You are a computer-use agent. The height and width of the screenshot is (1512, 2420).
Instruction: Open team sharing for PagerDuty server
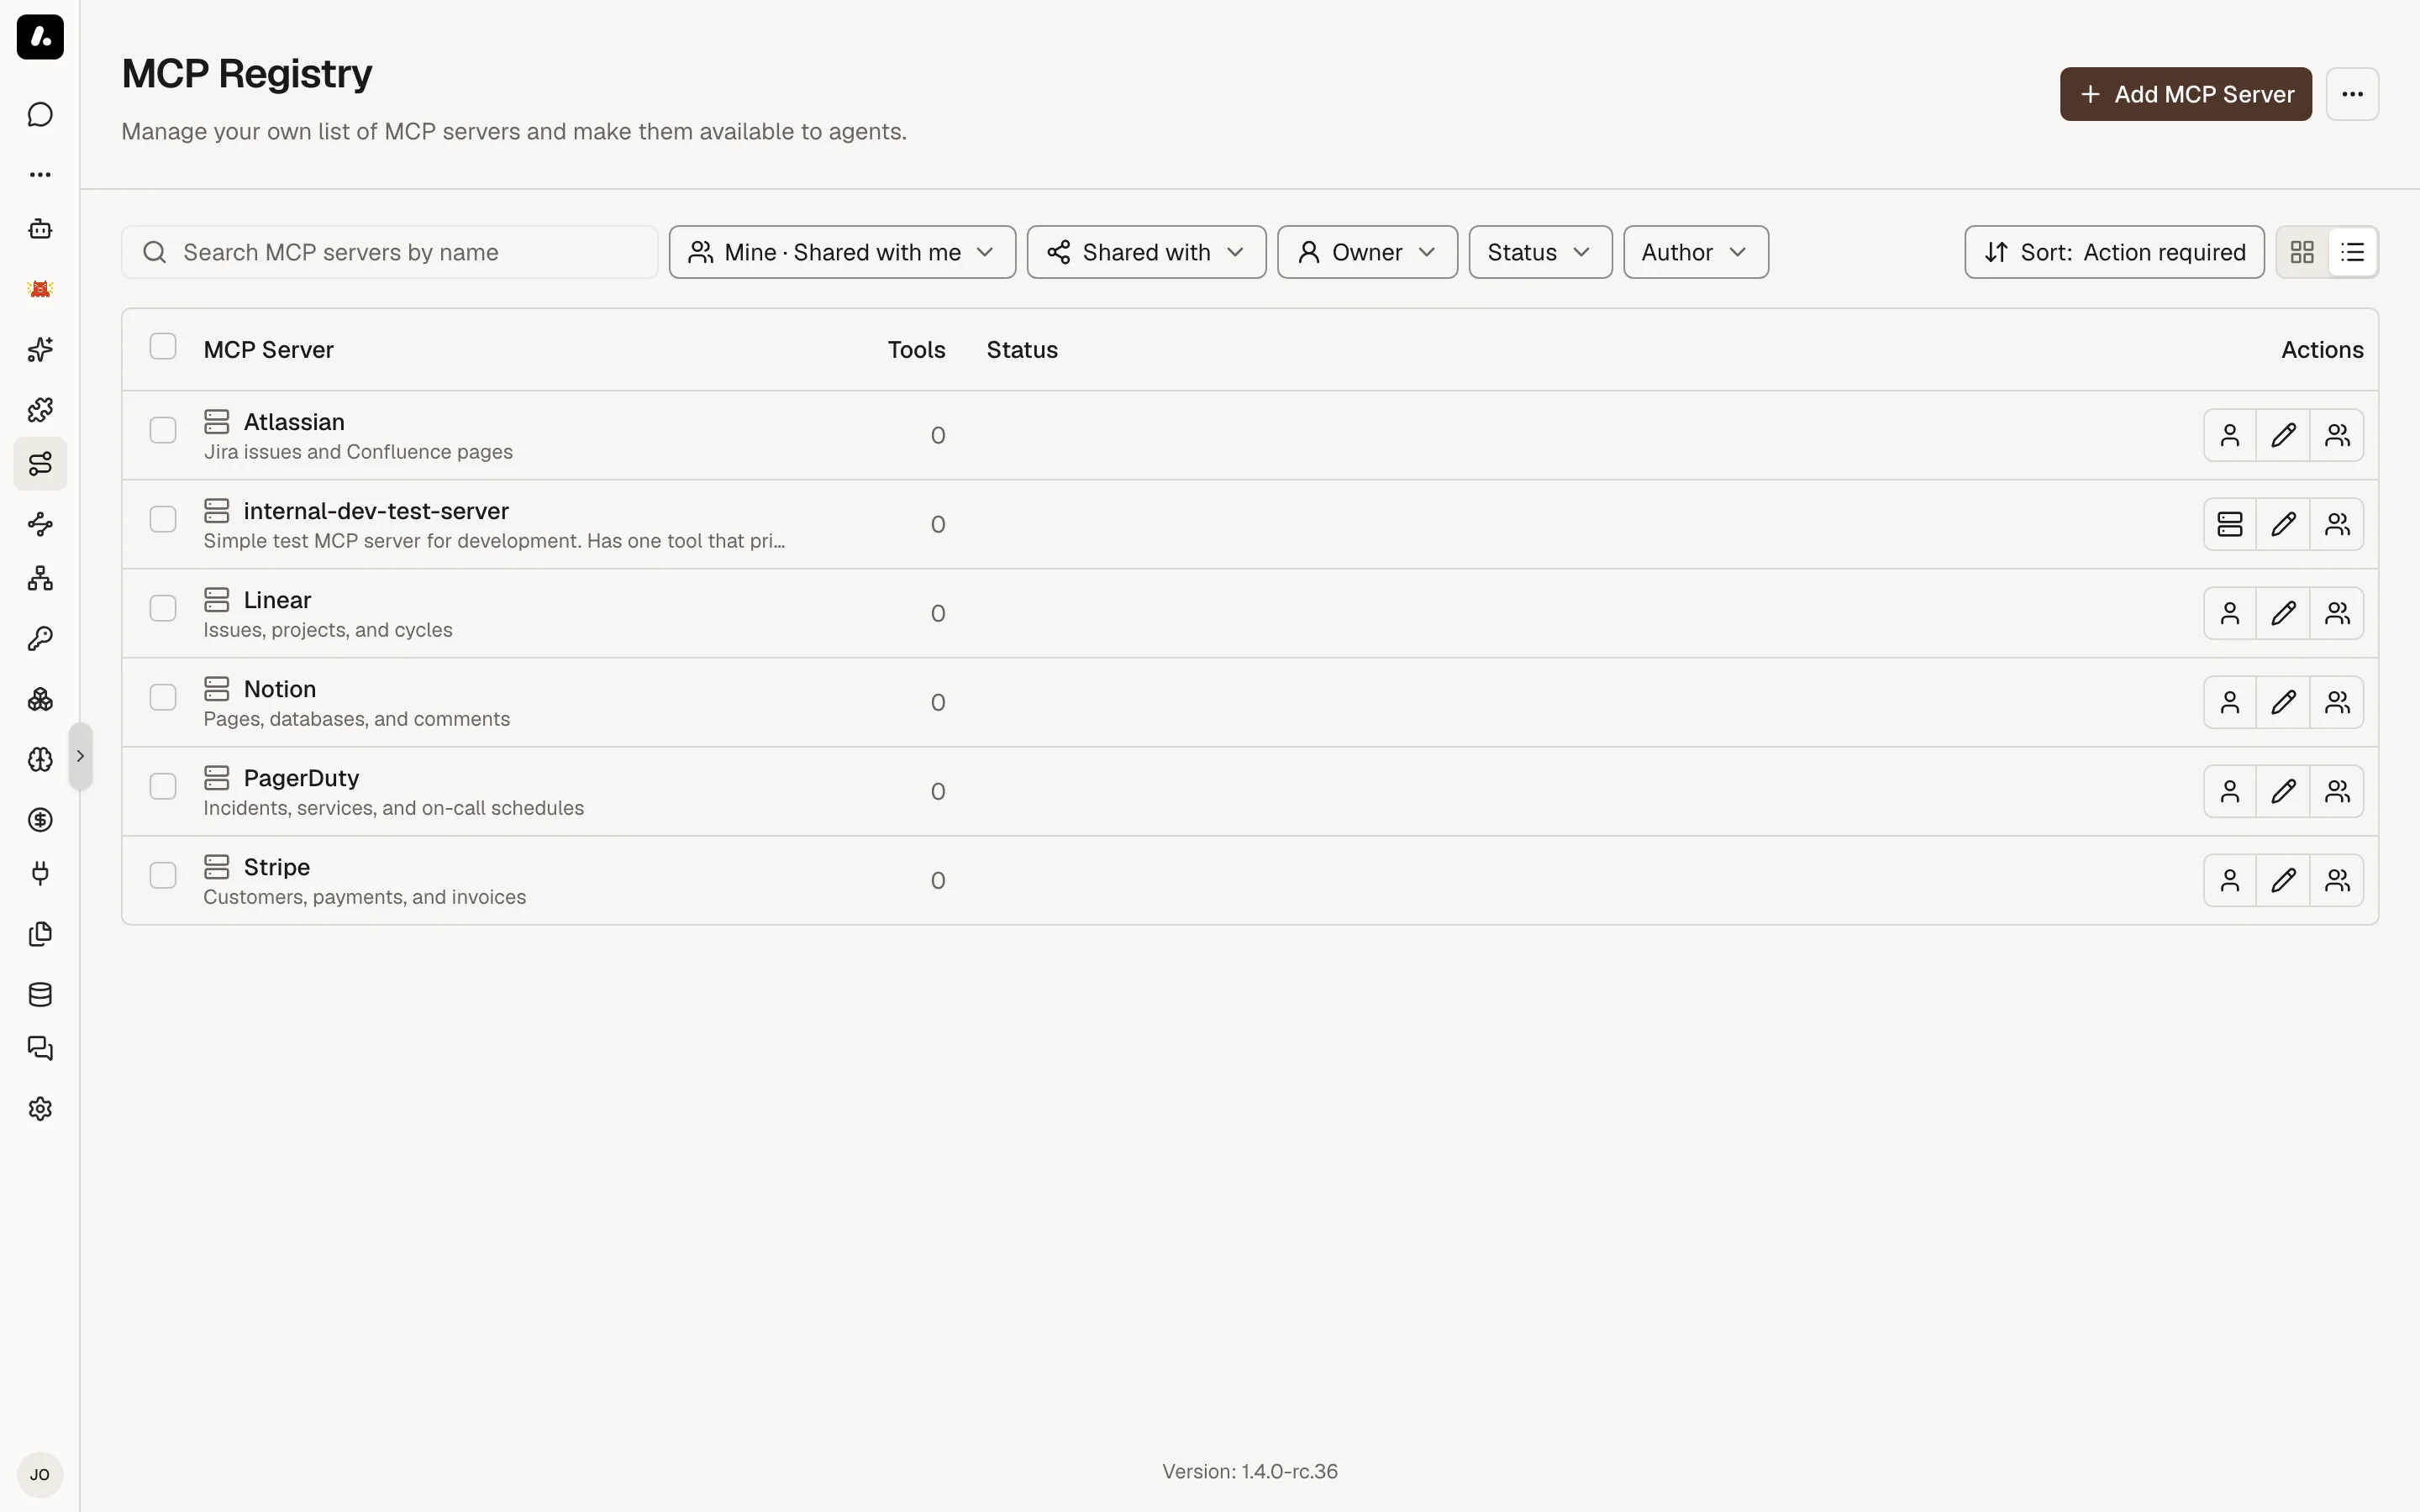pyautogui.click(x=2337, y=791)
